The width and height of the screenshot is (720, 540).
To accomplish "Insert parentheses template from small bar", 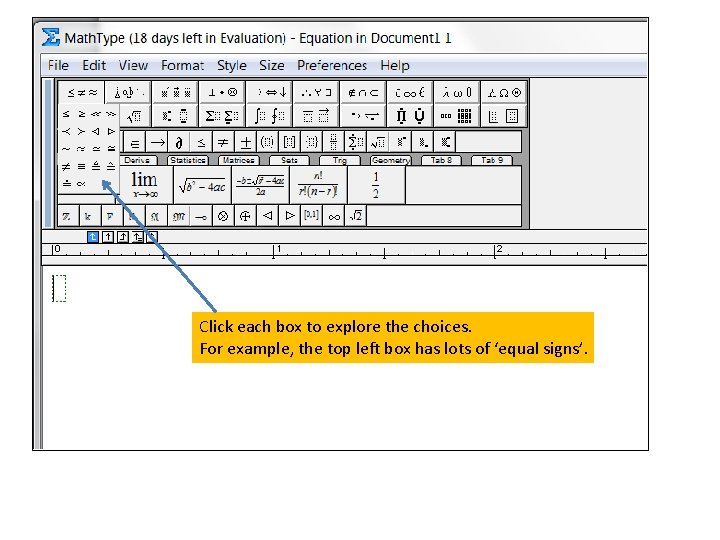I will tap(268, 142).
